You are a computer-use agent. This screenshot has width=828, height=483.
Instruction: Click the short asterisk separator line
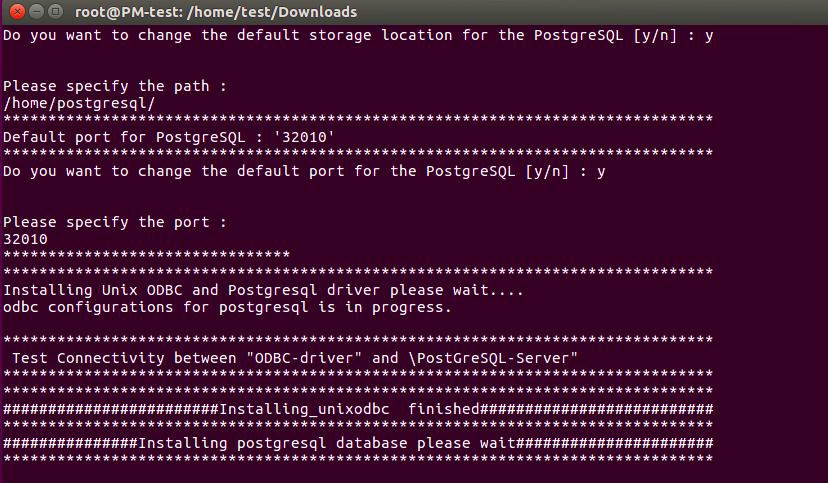pos(147,255)
